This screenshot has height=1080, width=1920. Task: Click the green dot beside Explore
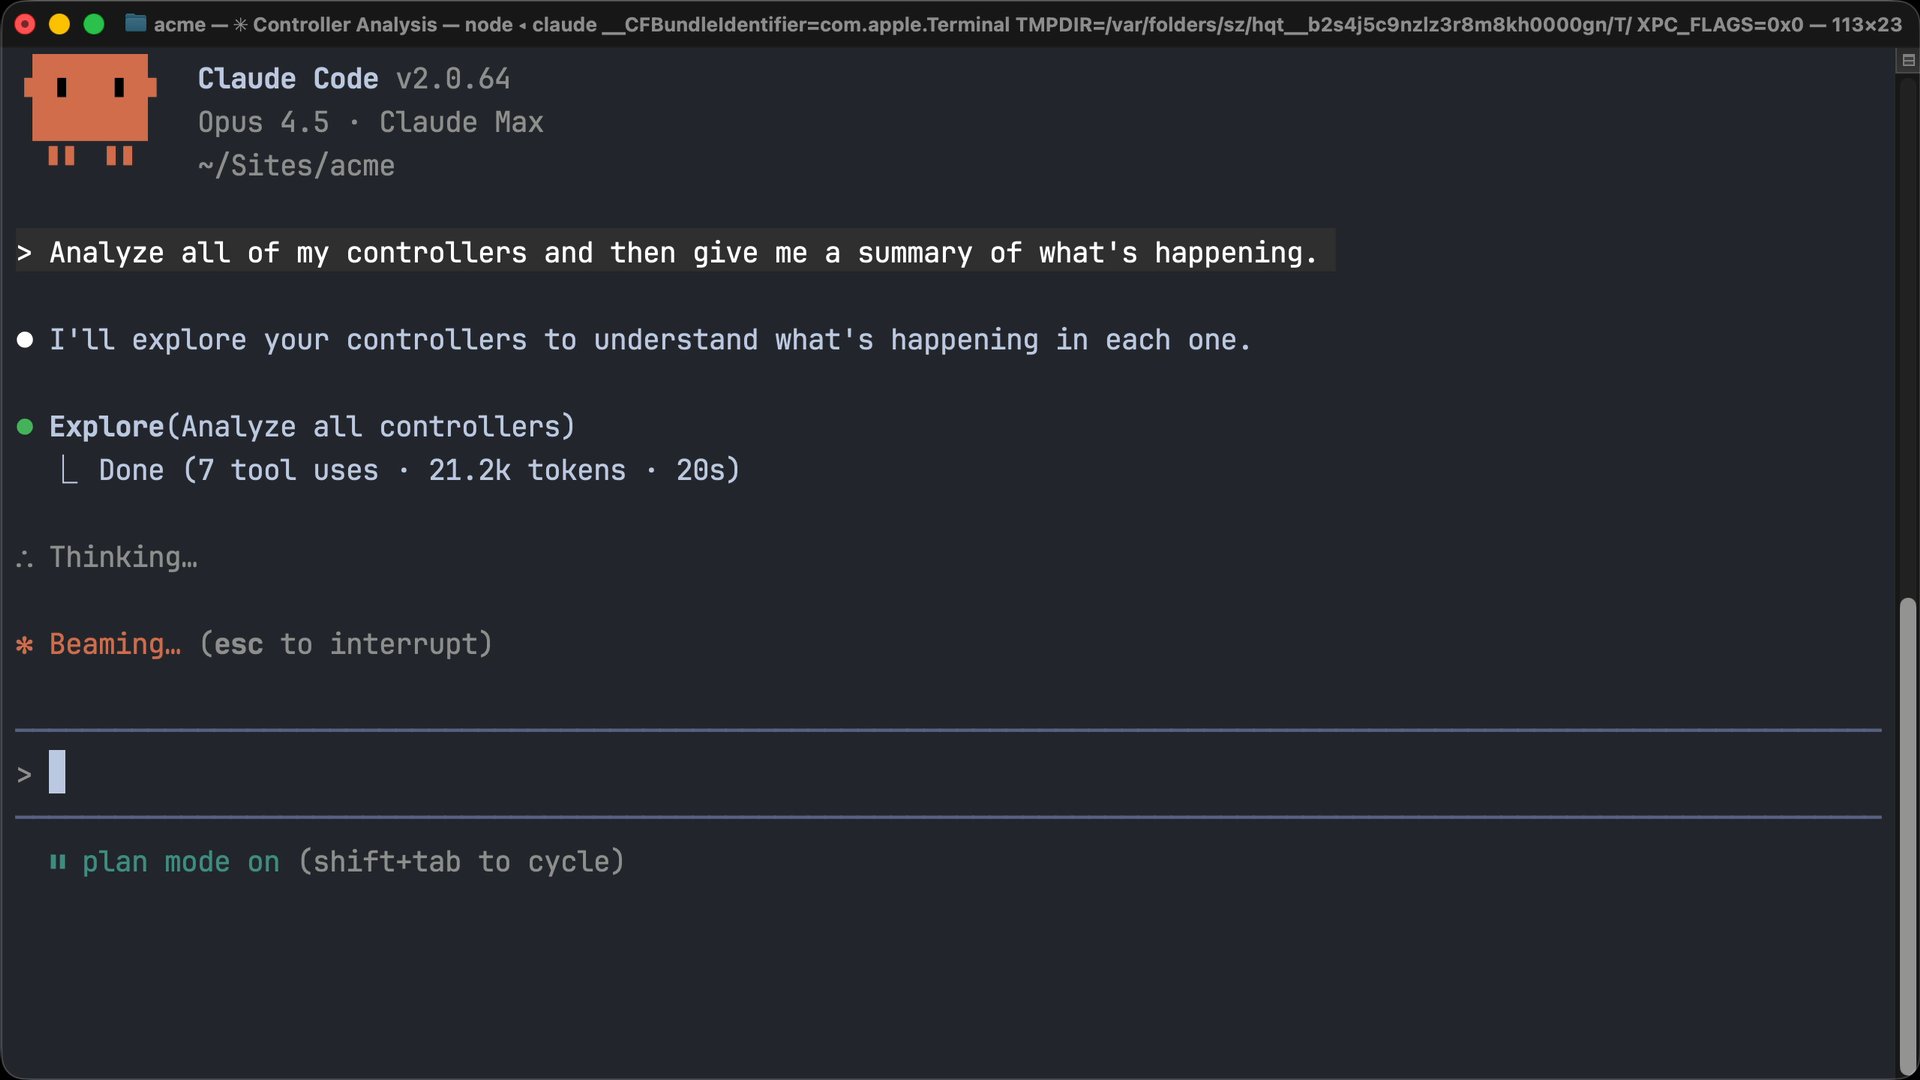[x=26, y=426]
